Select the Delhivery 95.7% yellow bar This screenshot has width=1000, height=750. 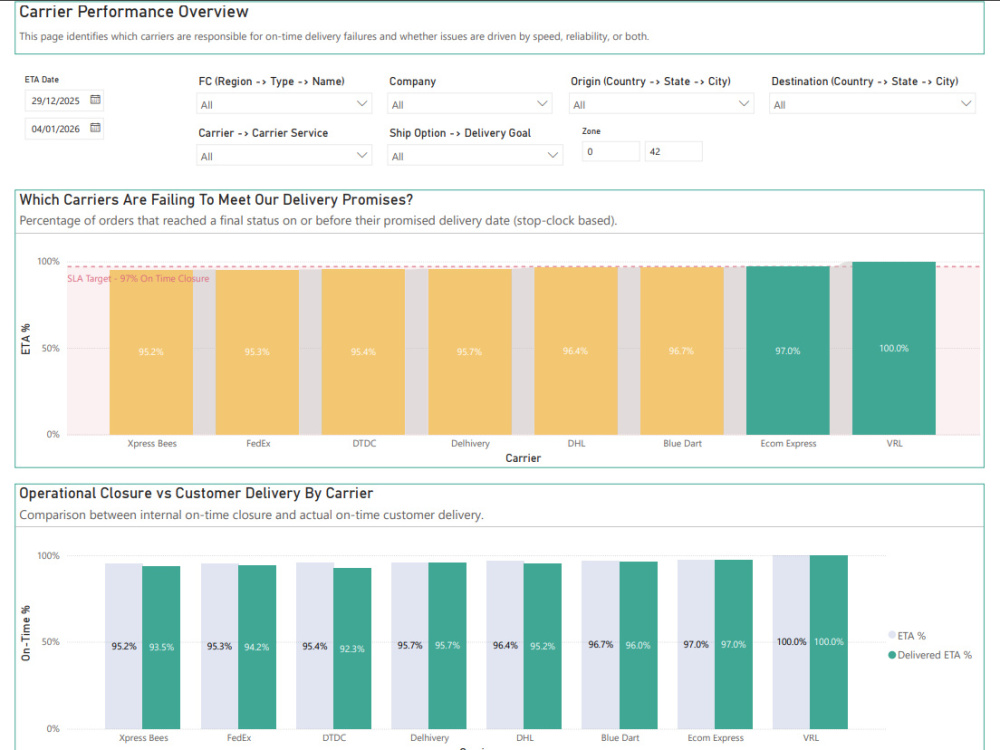tap(469, 352)
